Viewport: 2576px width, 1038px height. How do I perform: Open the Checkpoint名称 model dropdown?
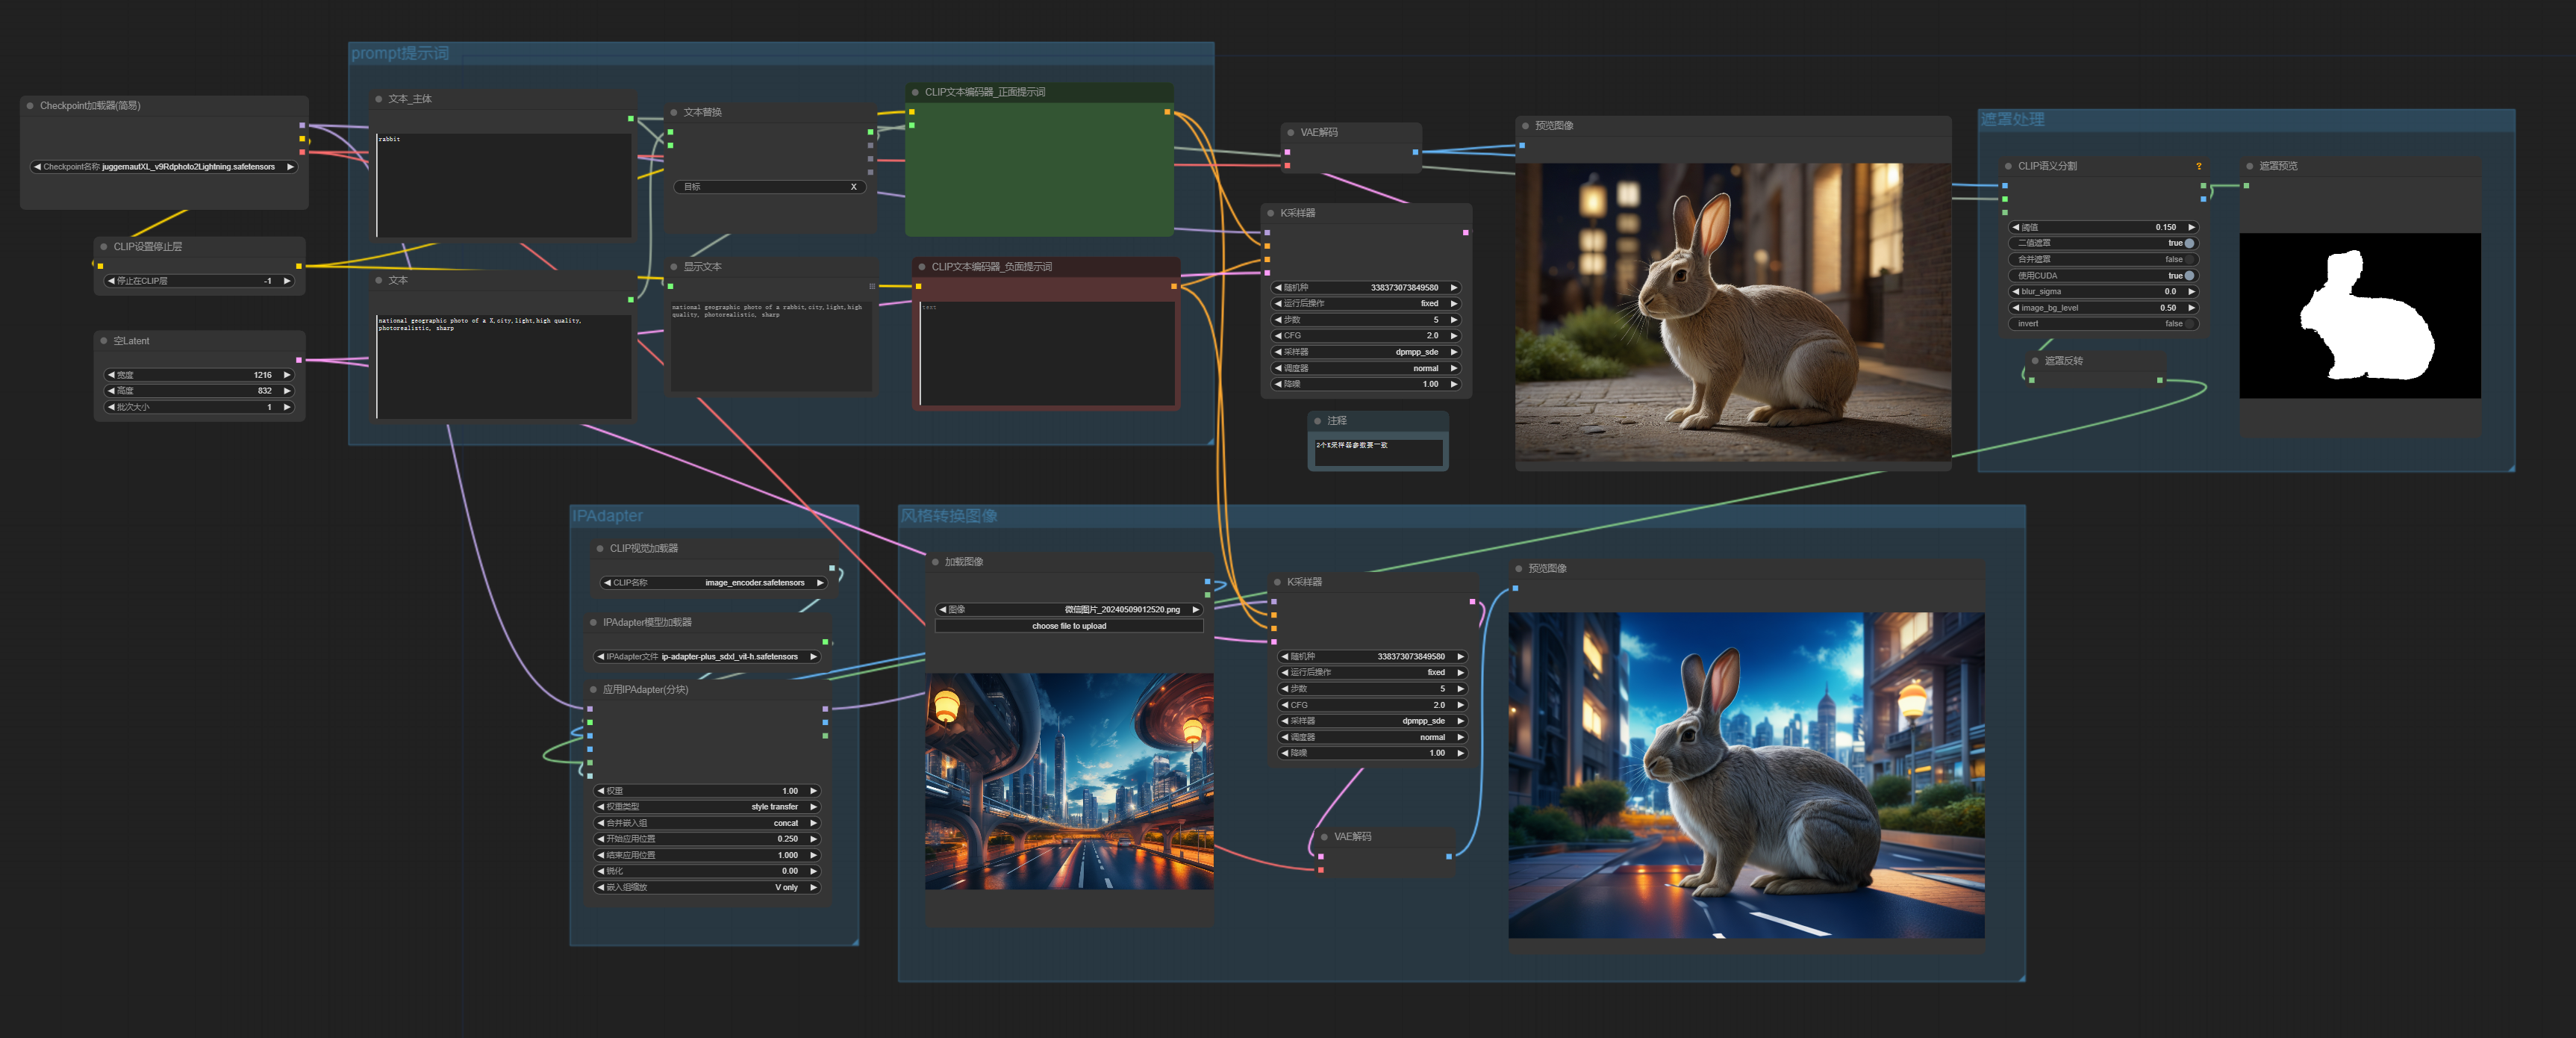pyautogui.click(x=164, y=167)
